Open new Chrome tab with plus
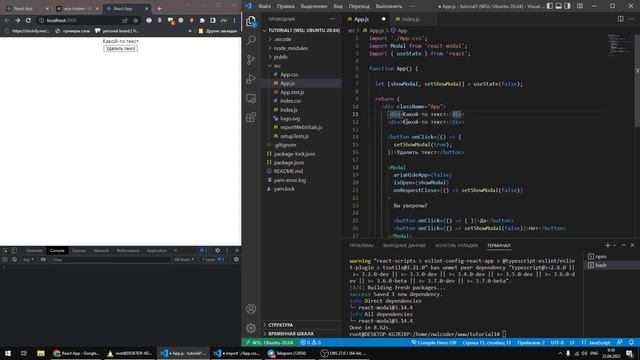Image resolution: width=640 pixels, height=360 pixels. point(159,9)
